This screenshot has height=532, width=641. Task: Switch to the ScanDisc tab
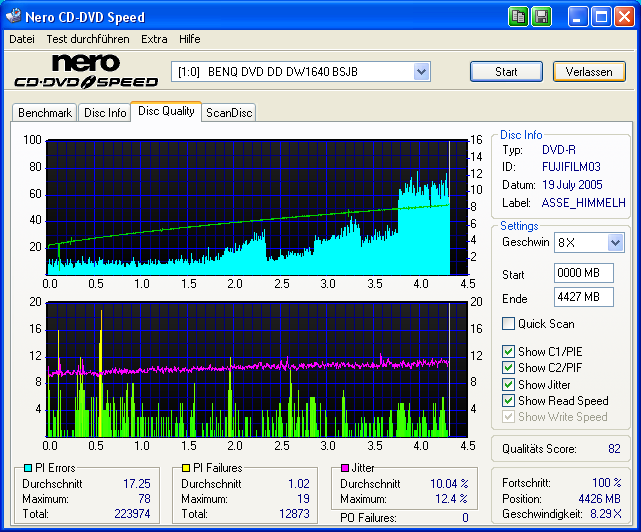[229, 113]
